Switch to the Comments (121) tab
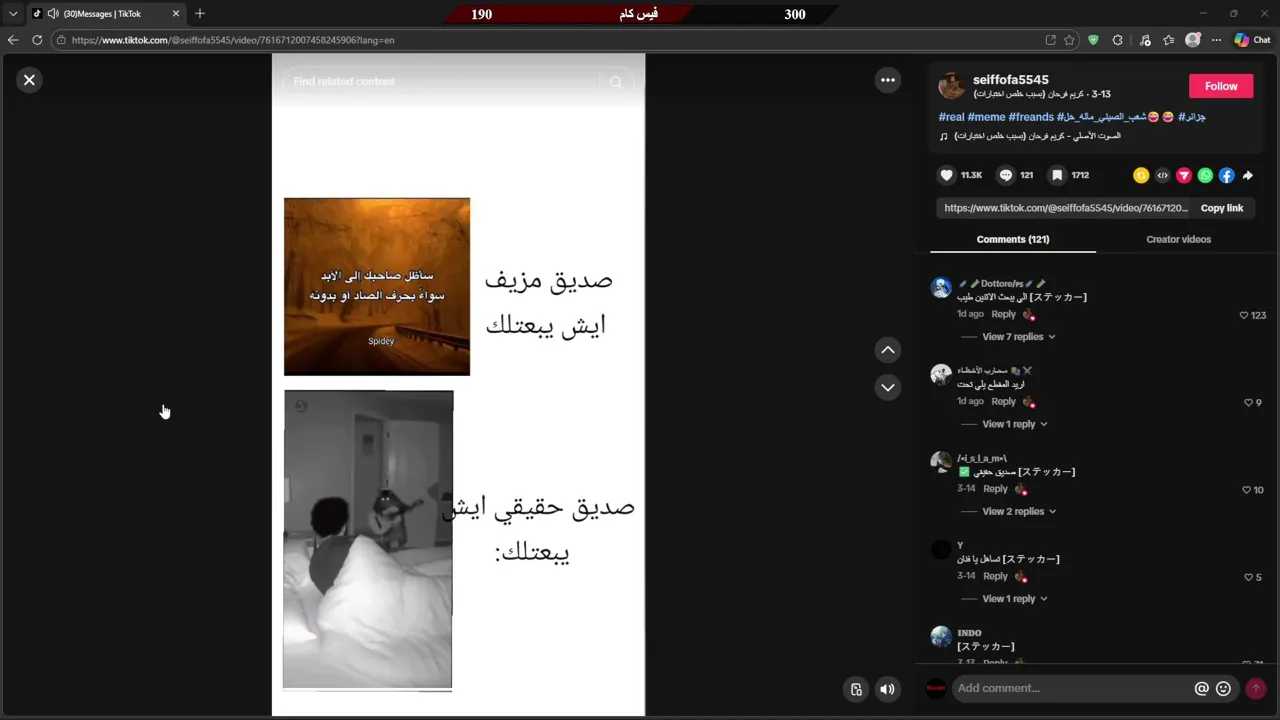Image resolution: width=1280 pixels, height=720 pixels. pos(1012,240)
